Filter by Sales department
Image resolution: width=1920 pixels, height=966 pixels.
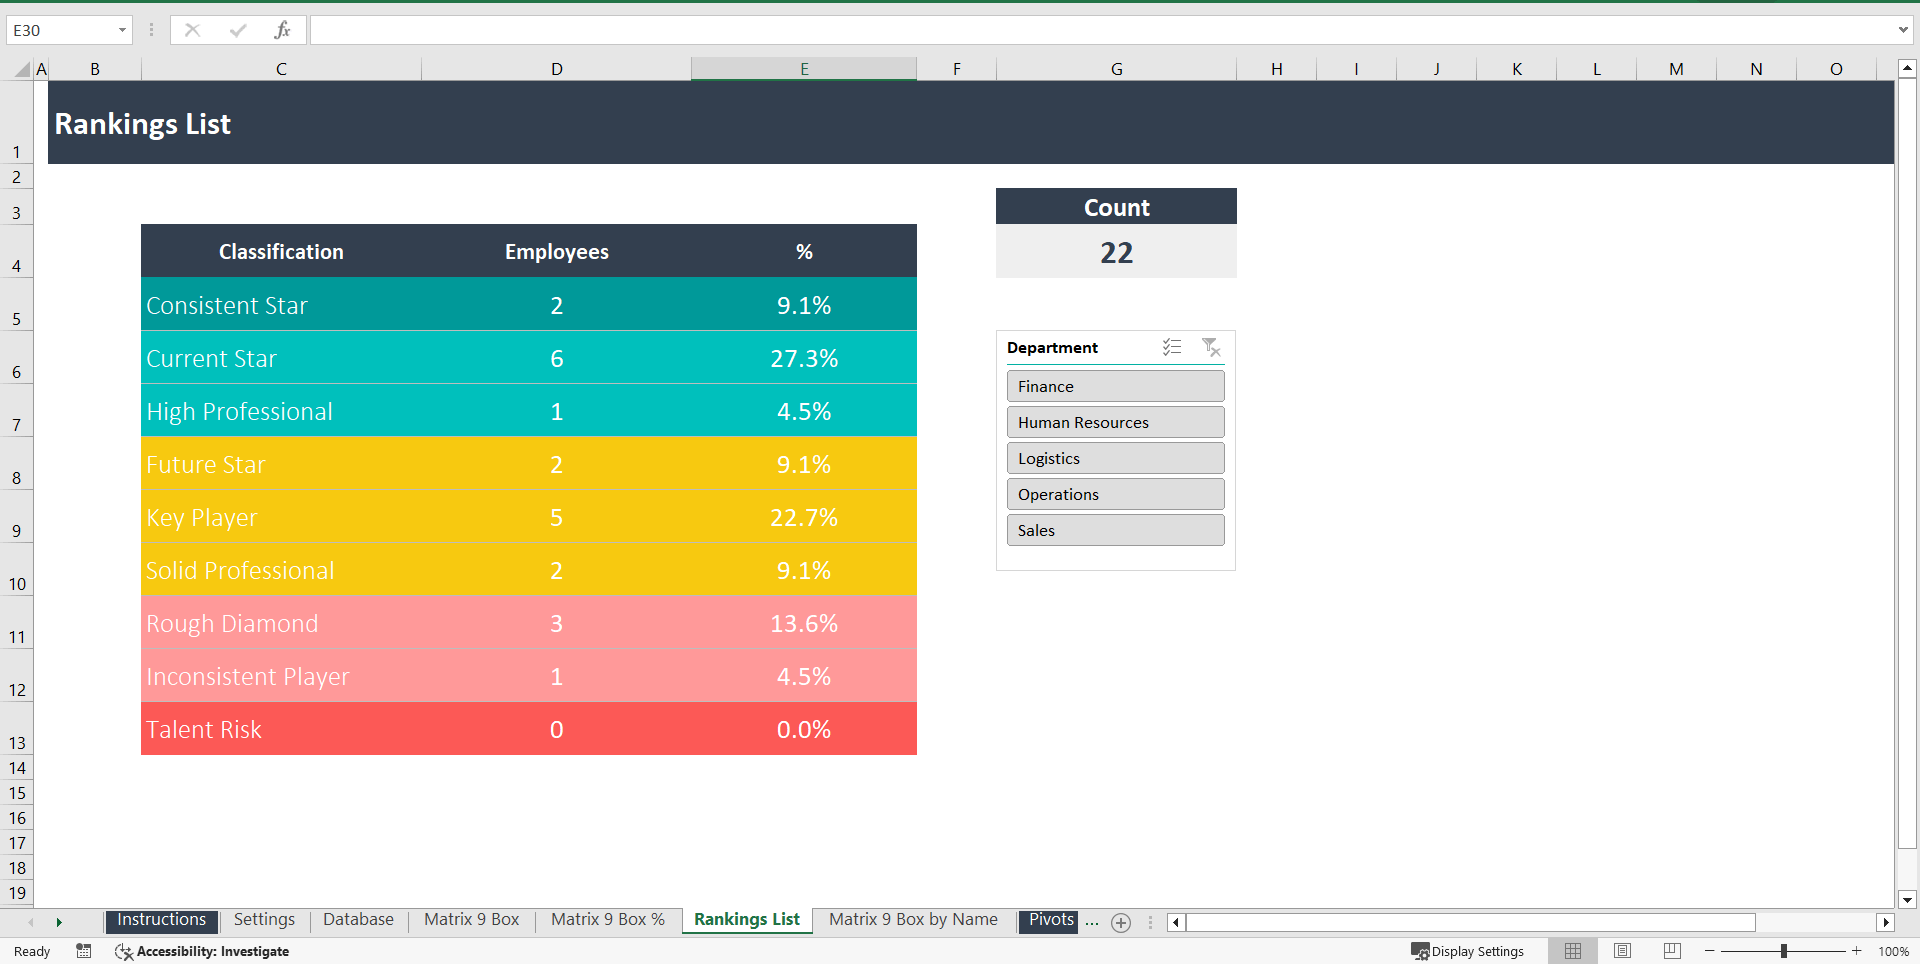pos(1116,530)
